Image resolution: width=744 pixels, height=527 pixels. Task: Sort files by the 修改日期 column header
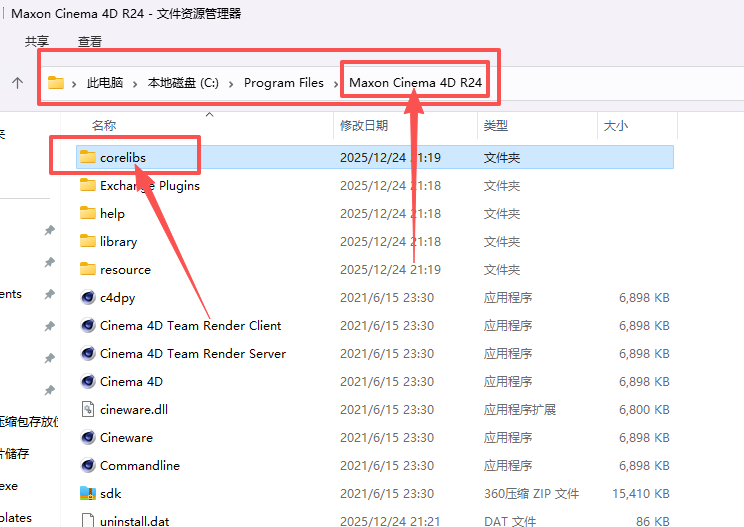tap(364, 125)
